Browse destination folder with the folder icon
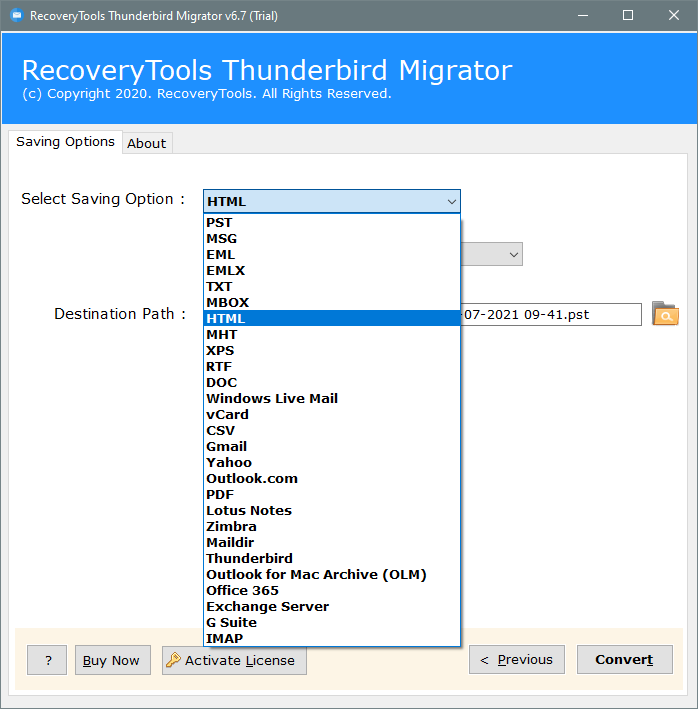This screenshot has height=709, width=698. pos(665,314)
